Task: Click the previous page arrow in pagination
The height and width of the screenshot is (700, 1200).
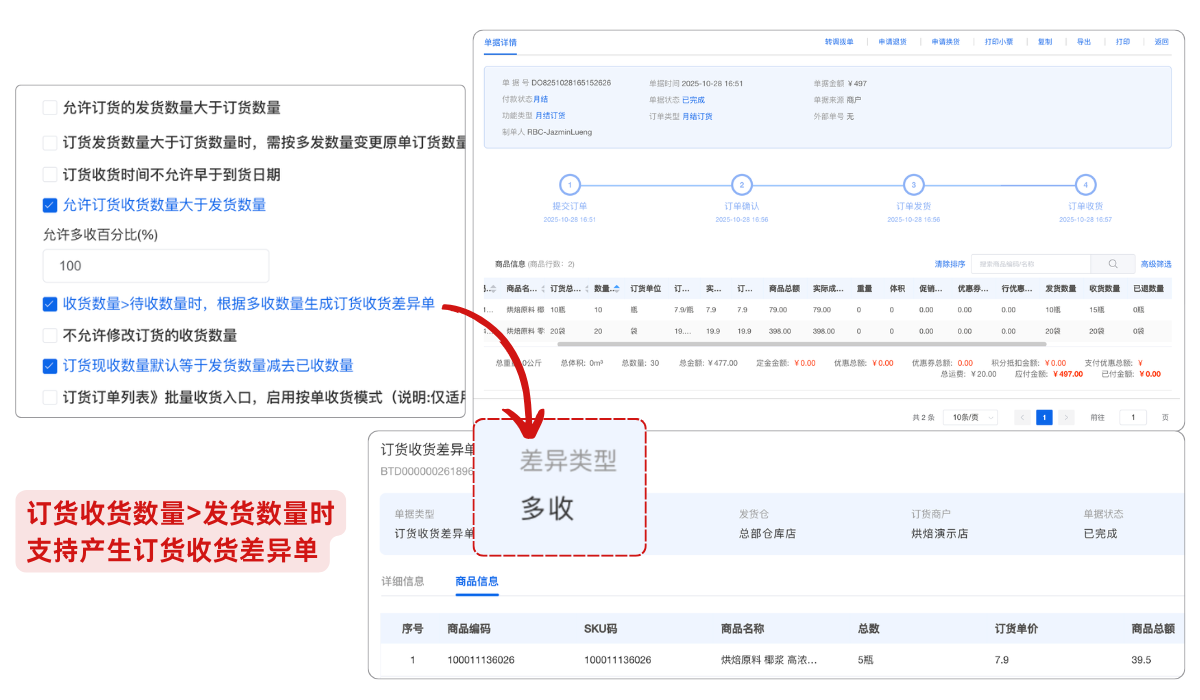Action: (1022, 417)
